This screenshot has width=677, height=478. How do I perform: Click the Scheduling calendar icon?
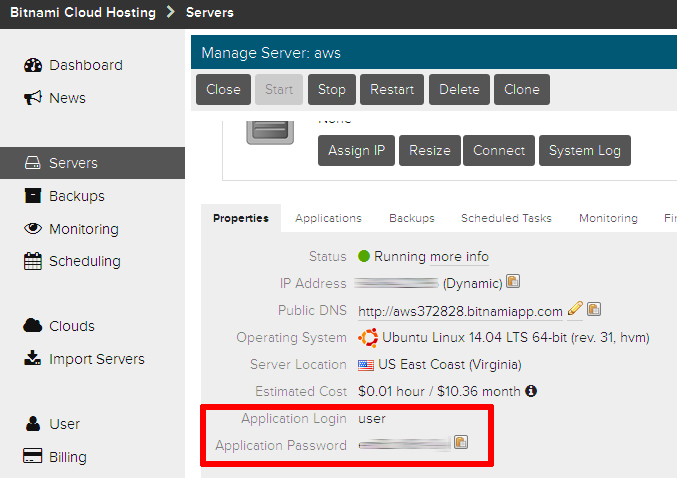(x=33, y=261)
